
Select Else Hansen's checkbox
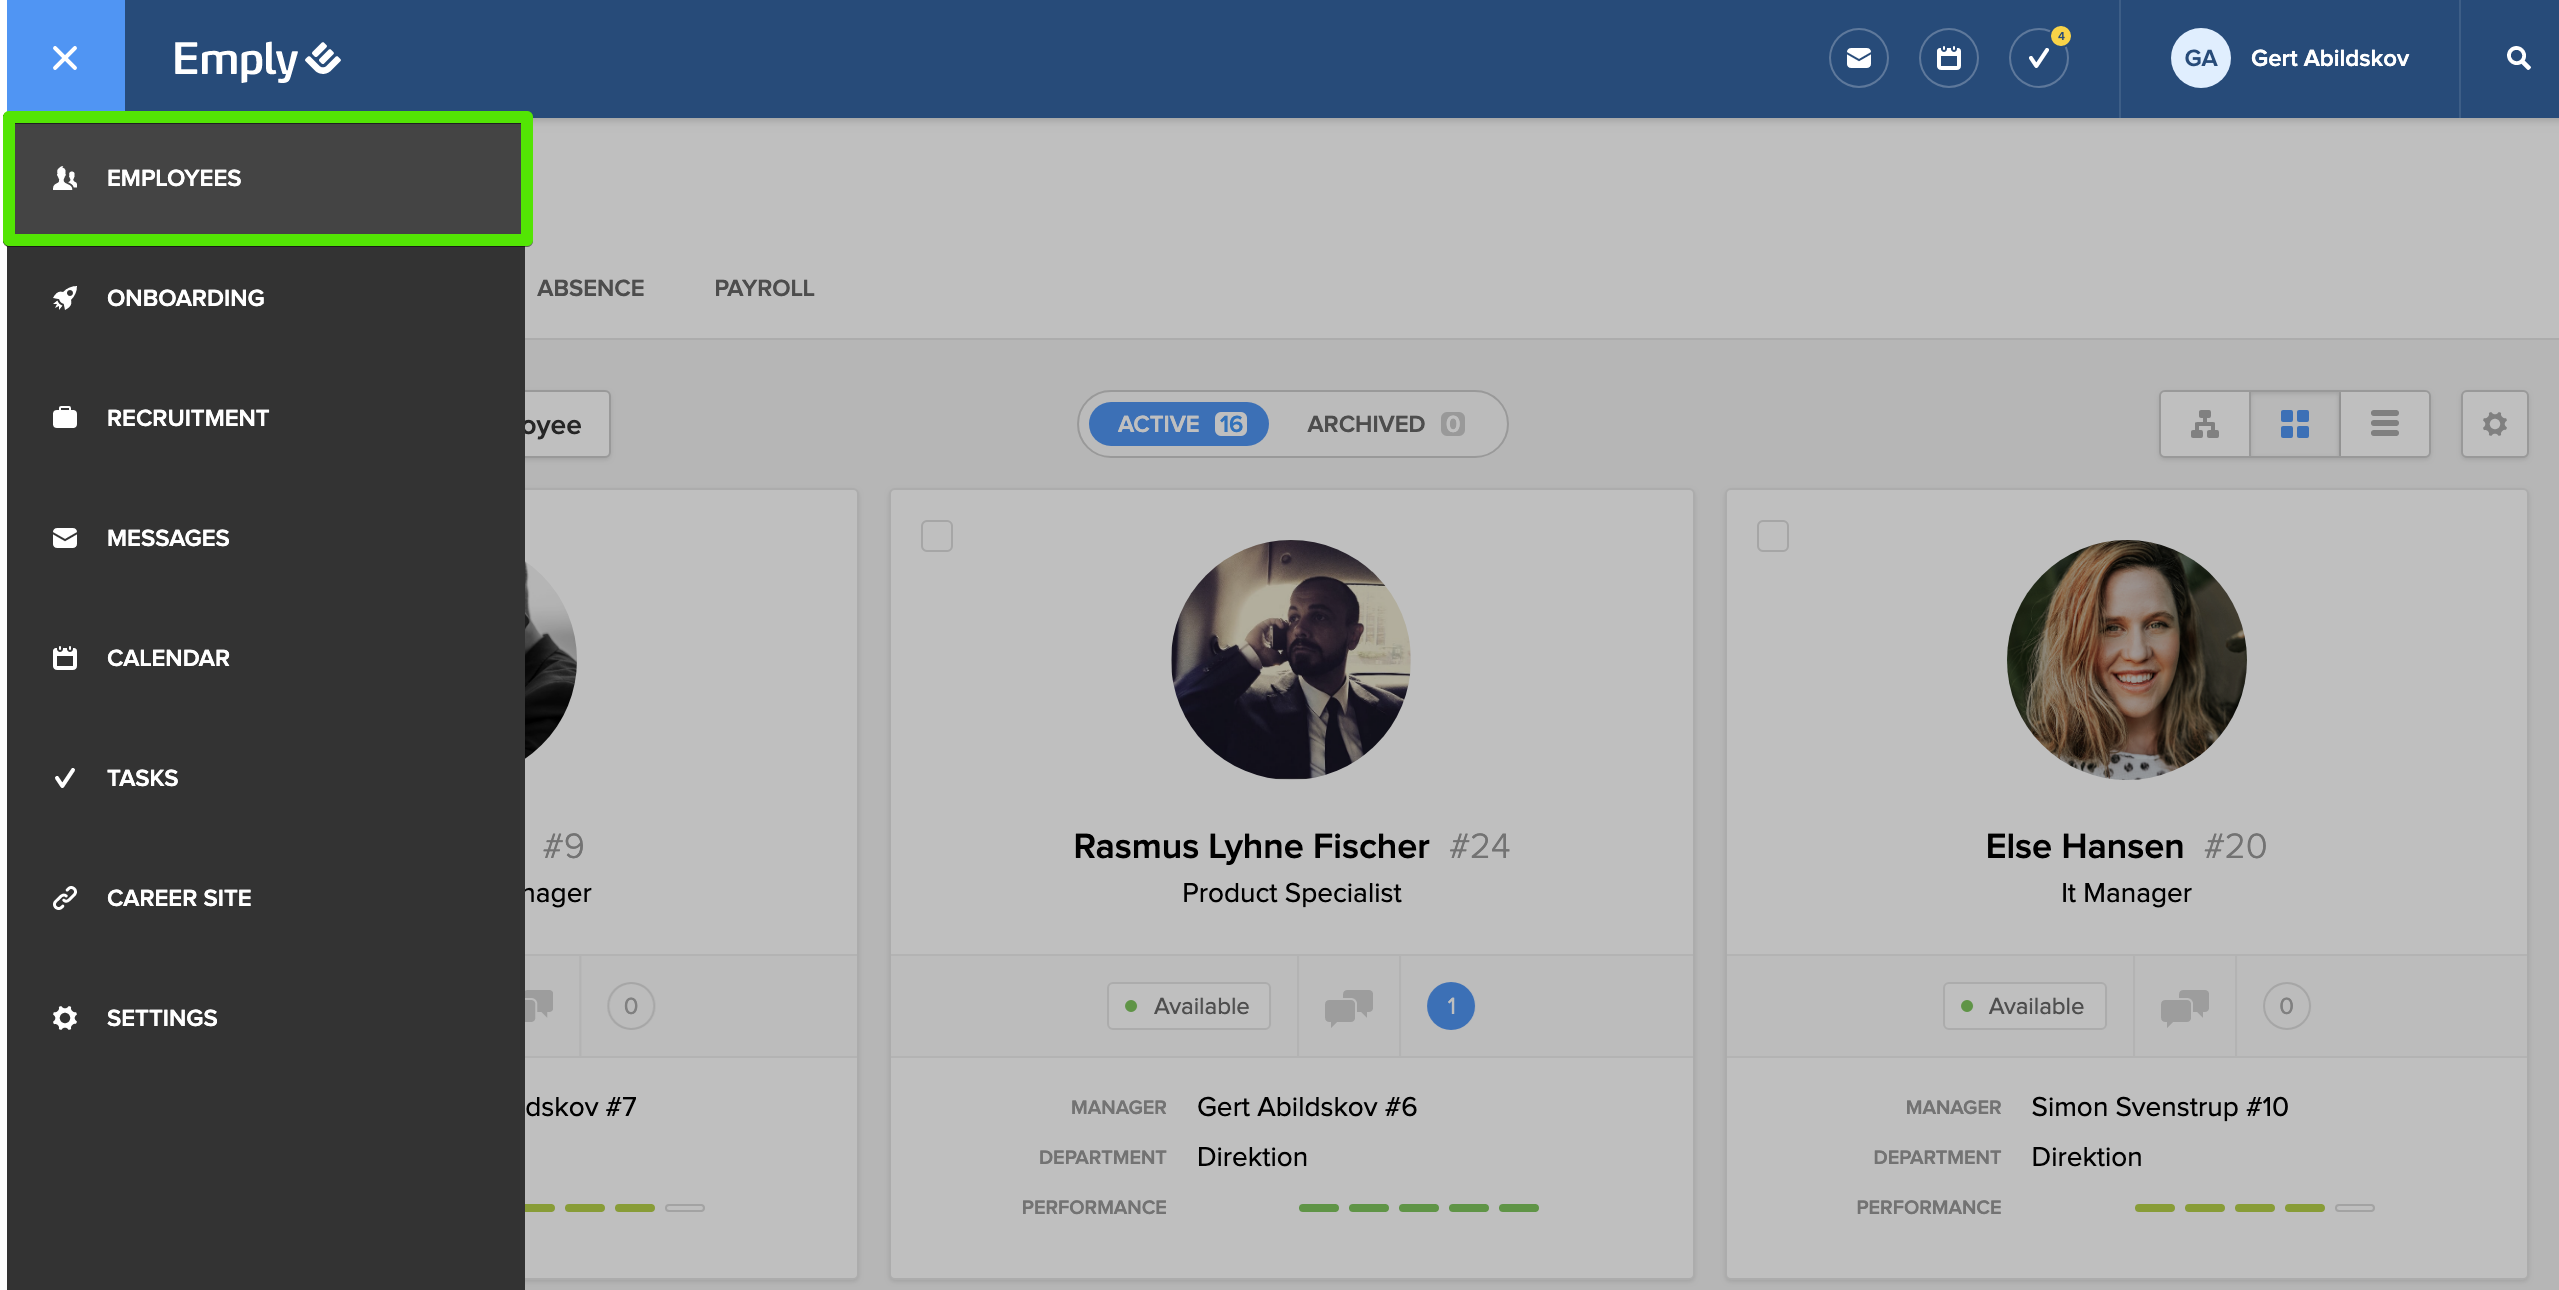point(1772,536)
